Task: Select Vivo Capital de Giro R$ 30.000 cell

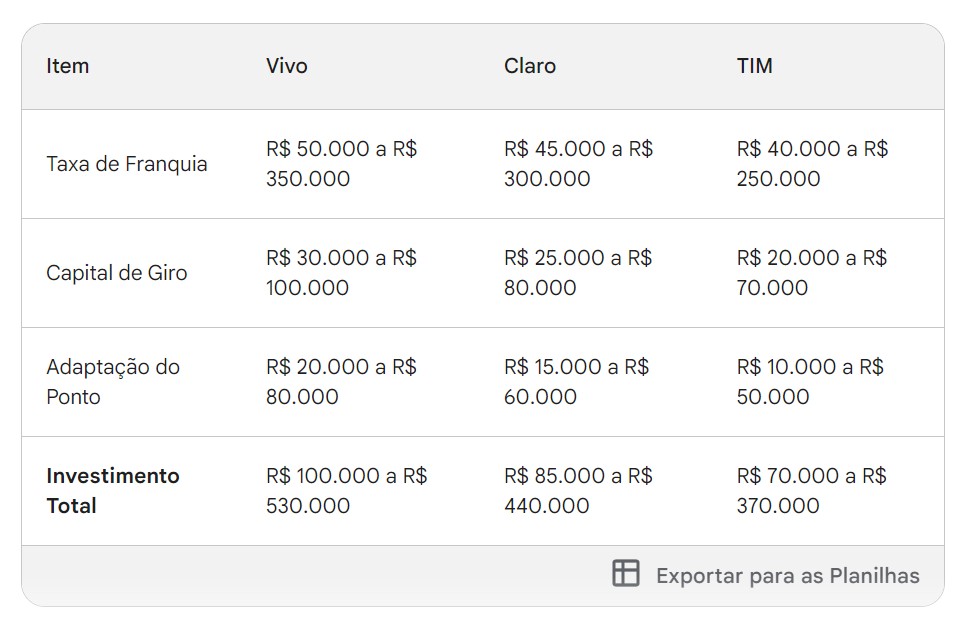Action: click(x=341, y=272)
